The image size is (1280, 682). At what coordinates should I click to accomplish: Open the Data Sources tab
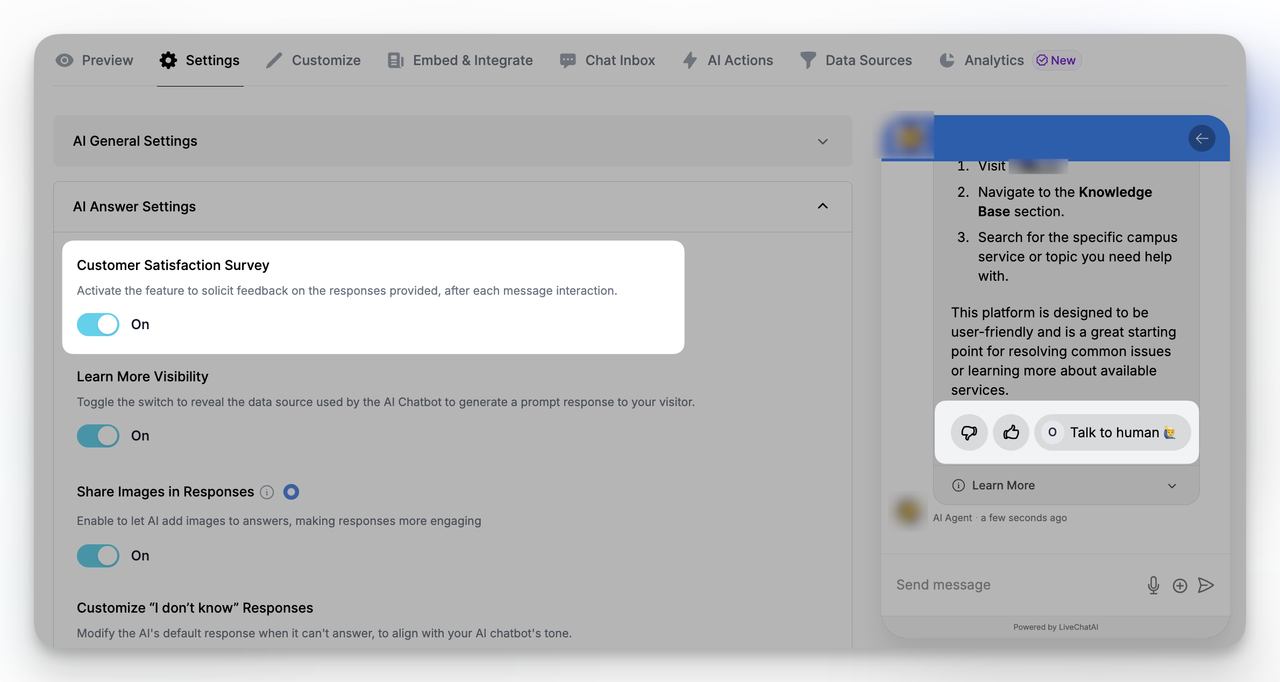tap(856, 60)
